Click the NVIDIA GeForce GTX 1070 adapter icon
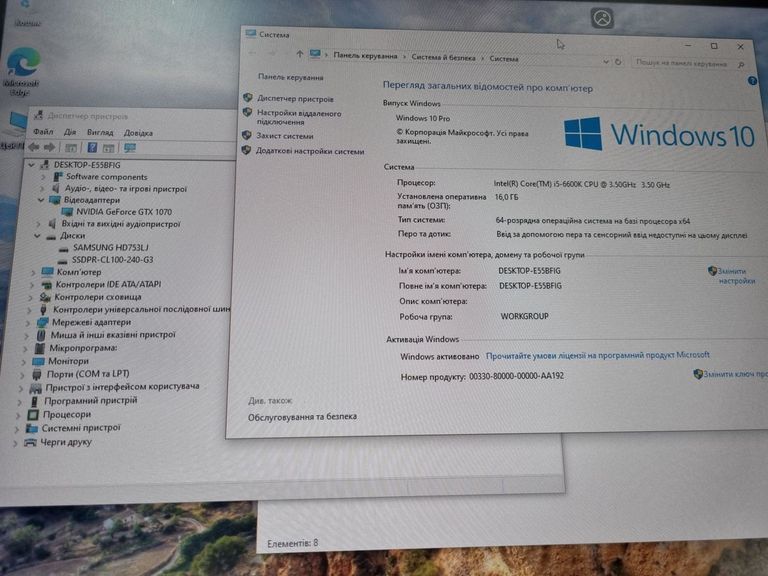The width and height of the screenshot is (768, 576). pos(67,212)
